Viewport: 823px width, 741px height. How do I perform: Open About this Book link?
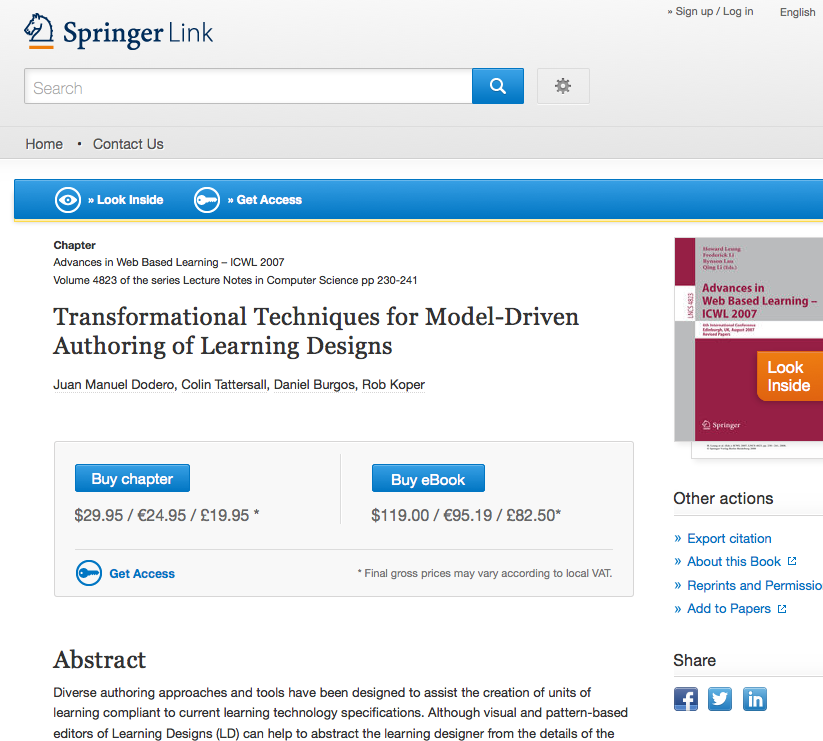point(734,561)
